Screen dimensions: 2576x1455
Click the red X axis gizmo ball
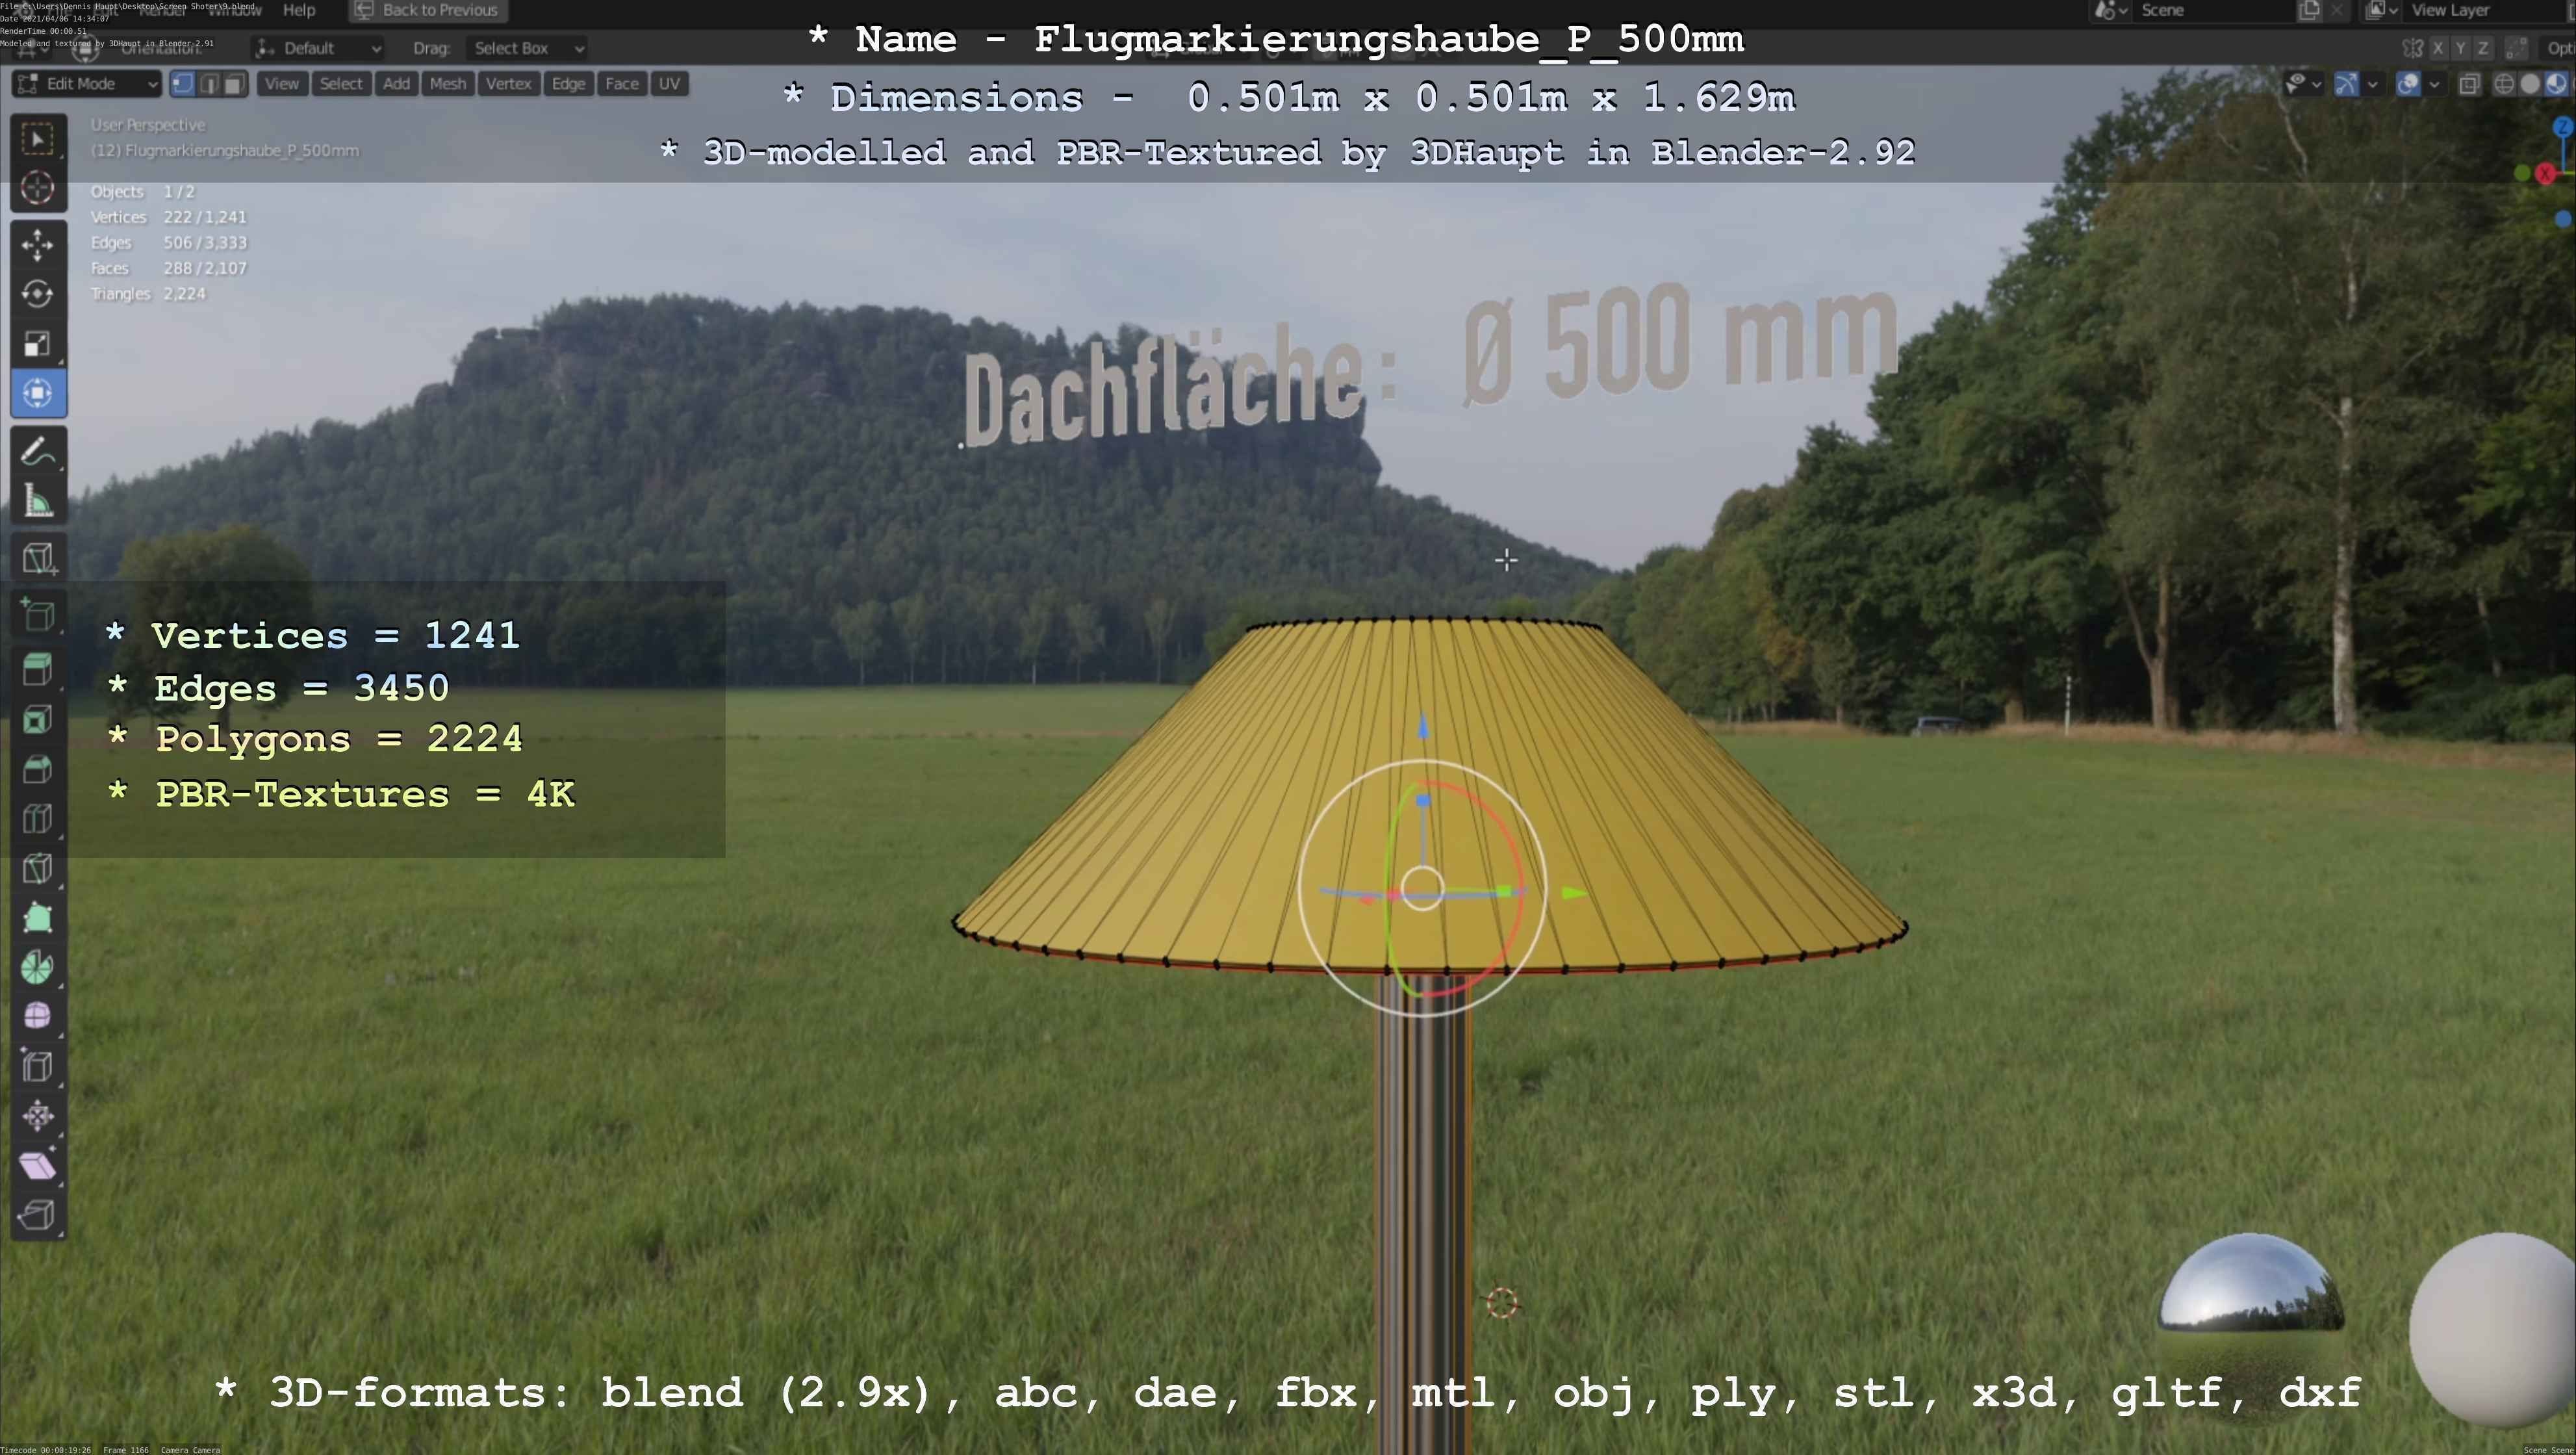[2546, 174]
